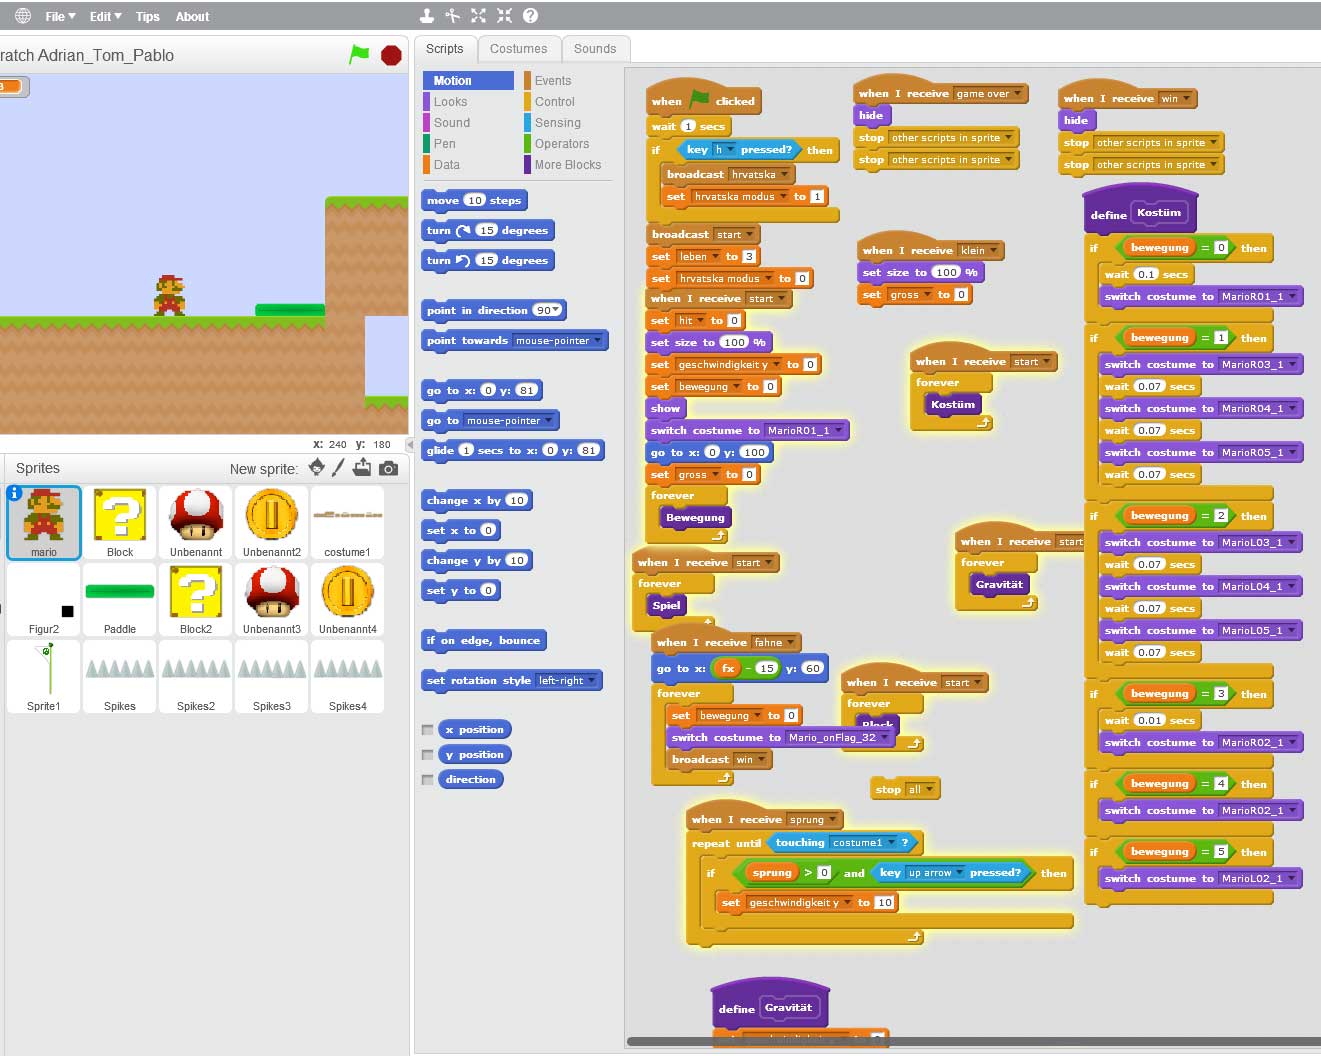Open the point towards mouse-pointer dropdown

pos(597,341)
